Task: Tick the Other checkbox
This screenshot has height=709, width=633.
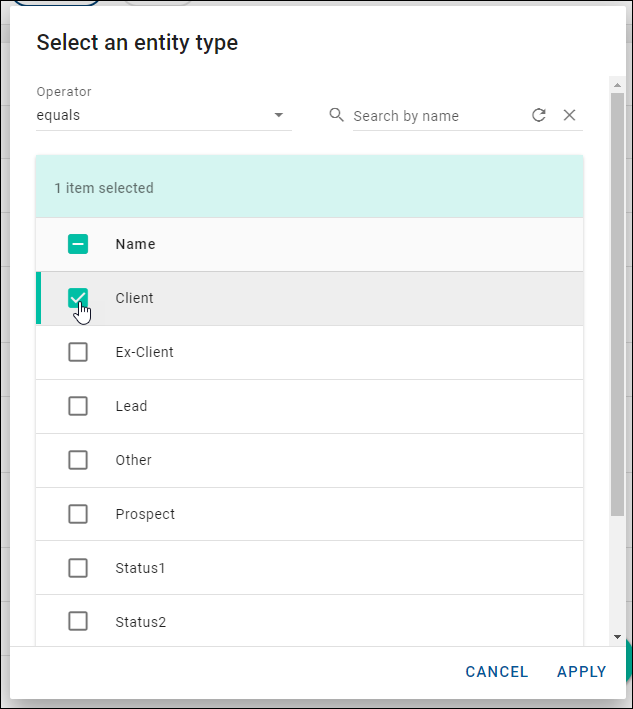Action: click(x=78, y=460)
